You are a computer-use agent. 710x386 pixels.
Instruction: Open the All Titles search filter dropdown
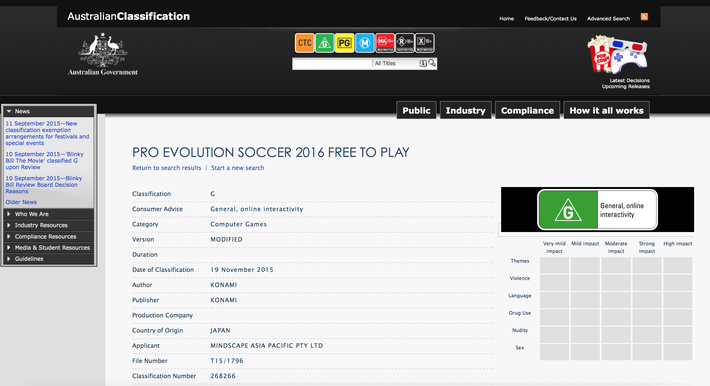tap(399, 63)
